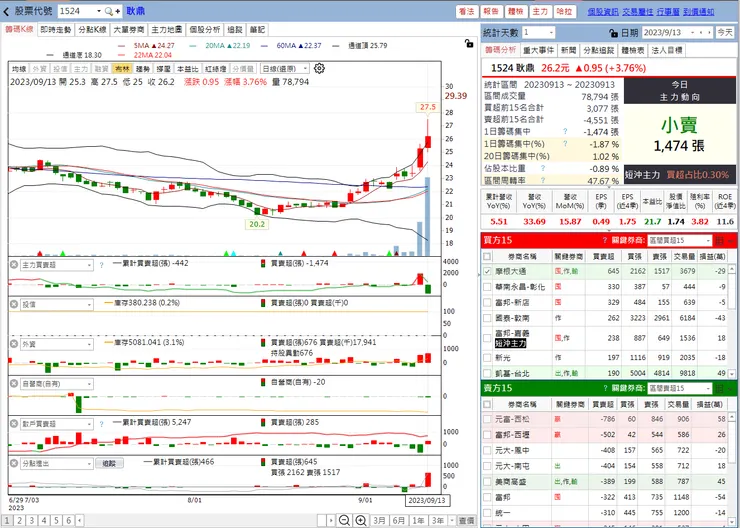The image size is (740, 528).
Task: Open the stock code 1524 dropdown
Action: (99, 11)
